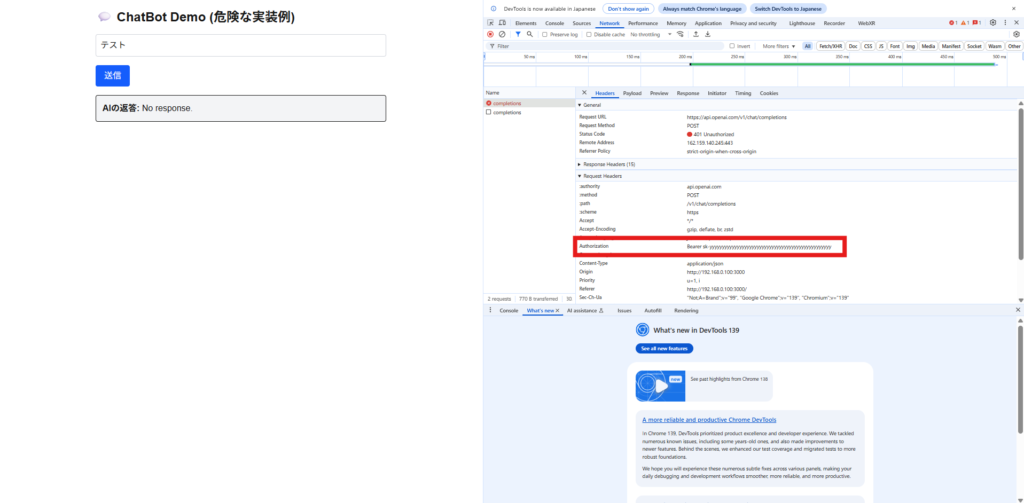The width and height of the screenshot is (1024, 503).
Task: Switch to the Sources panel
Action: (x=581, y=23)
